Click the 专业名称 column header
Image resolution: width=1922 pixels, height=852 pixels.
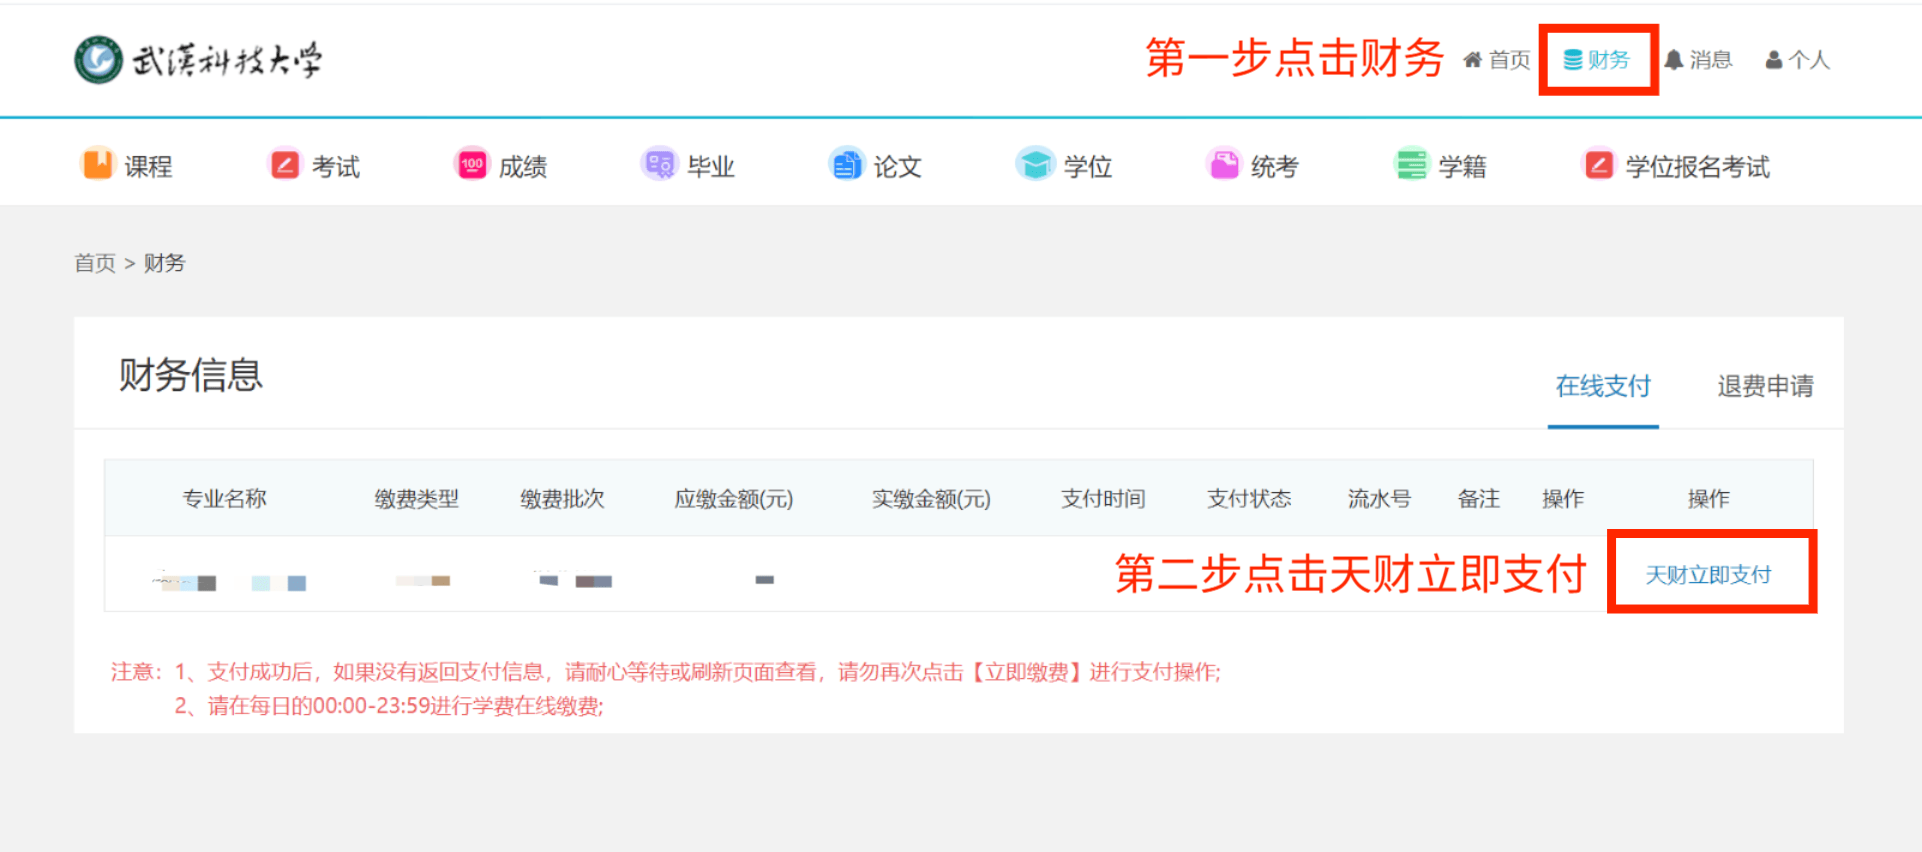(224, 499)
